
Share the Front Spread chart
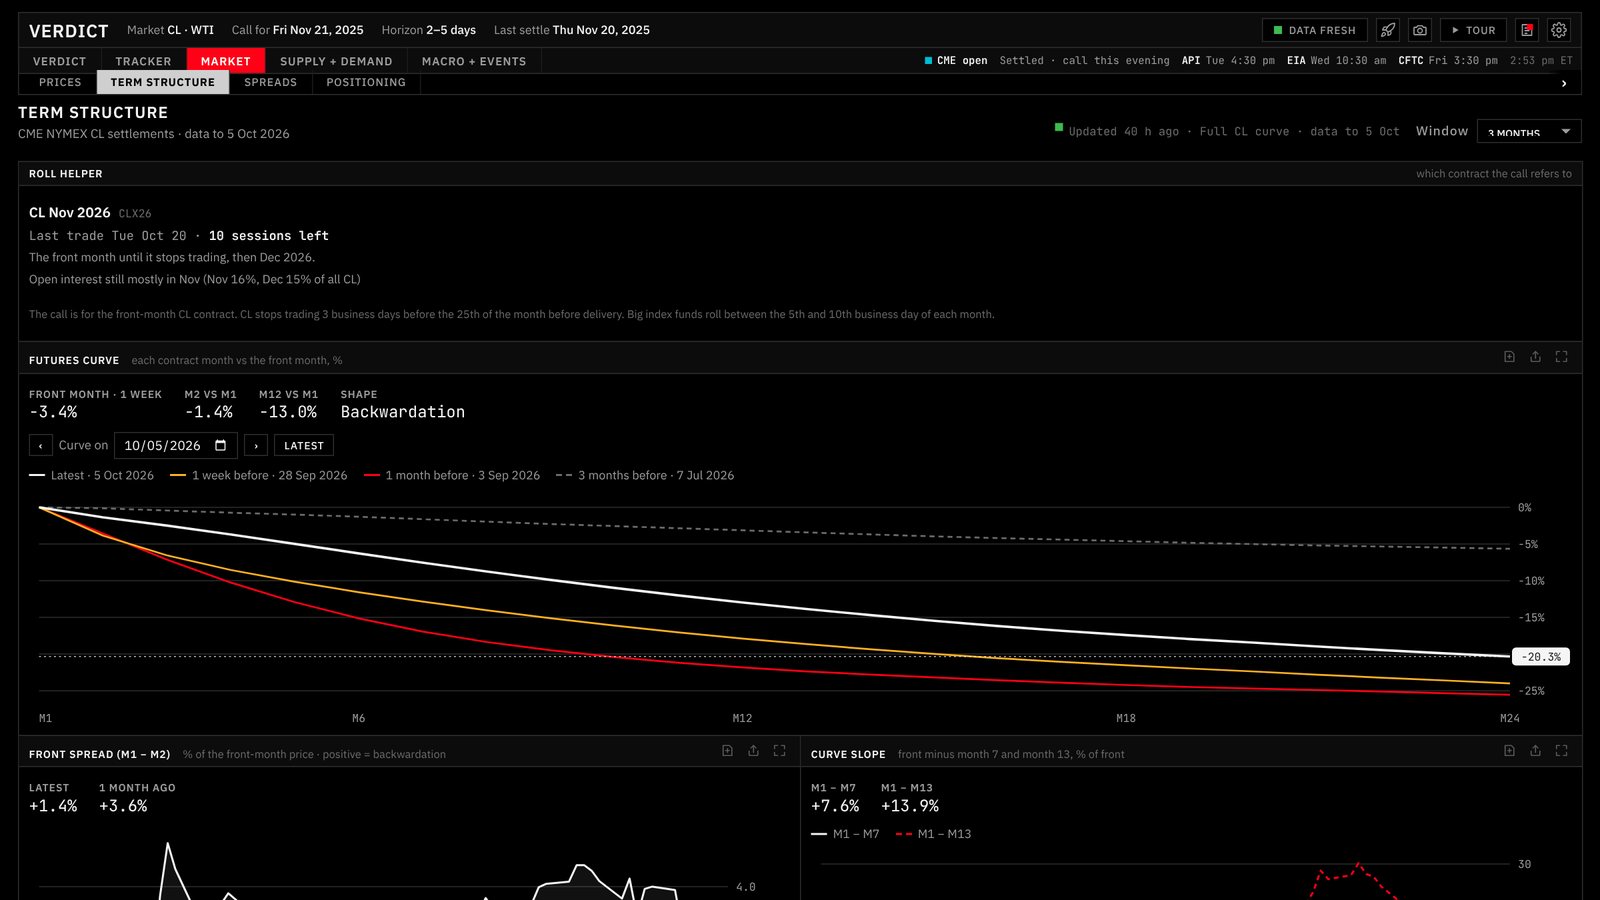point(754,751)
